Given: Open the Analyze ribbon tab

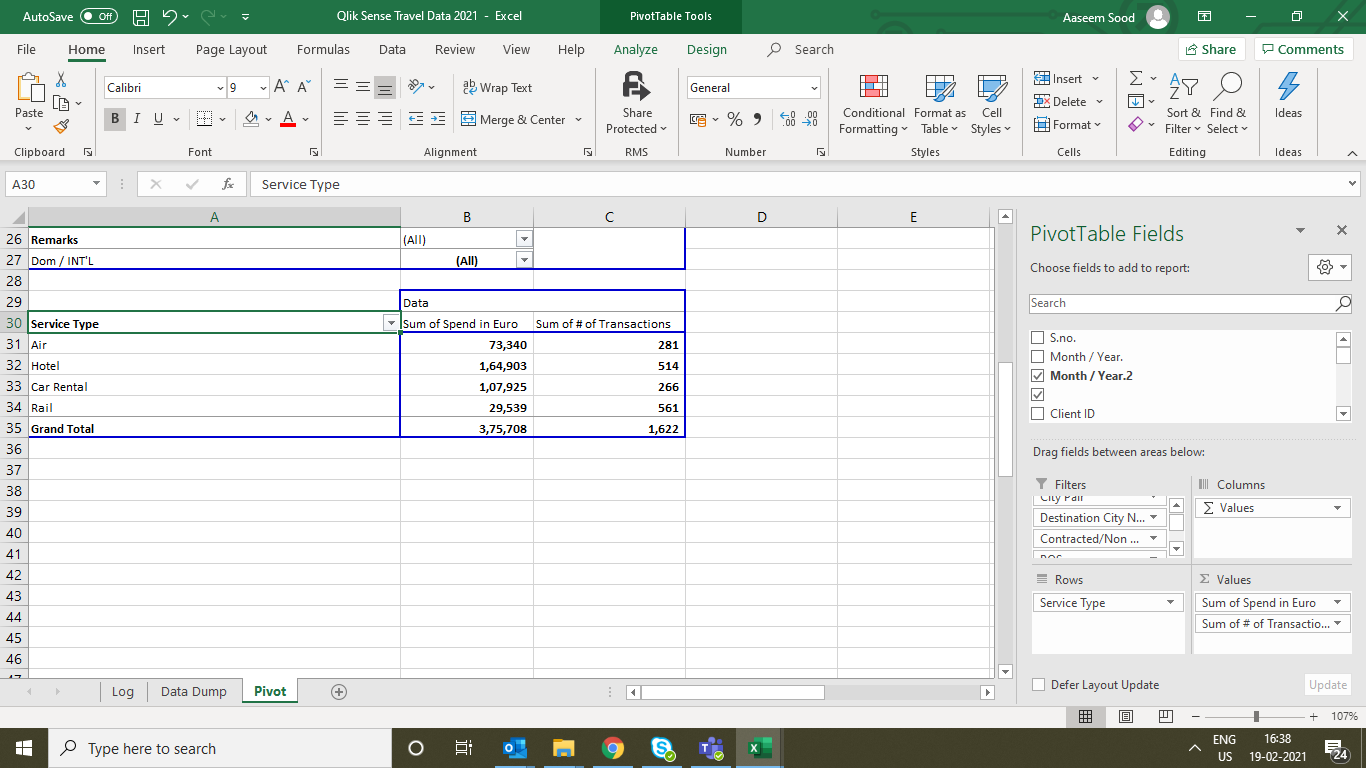Looking at the screenshot, I should (x=635, y=49).
